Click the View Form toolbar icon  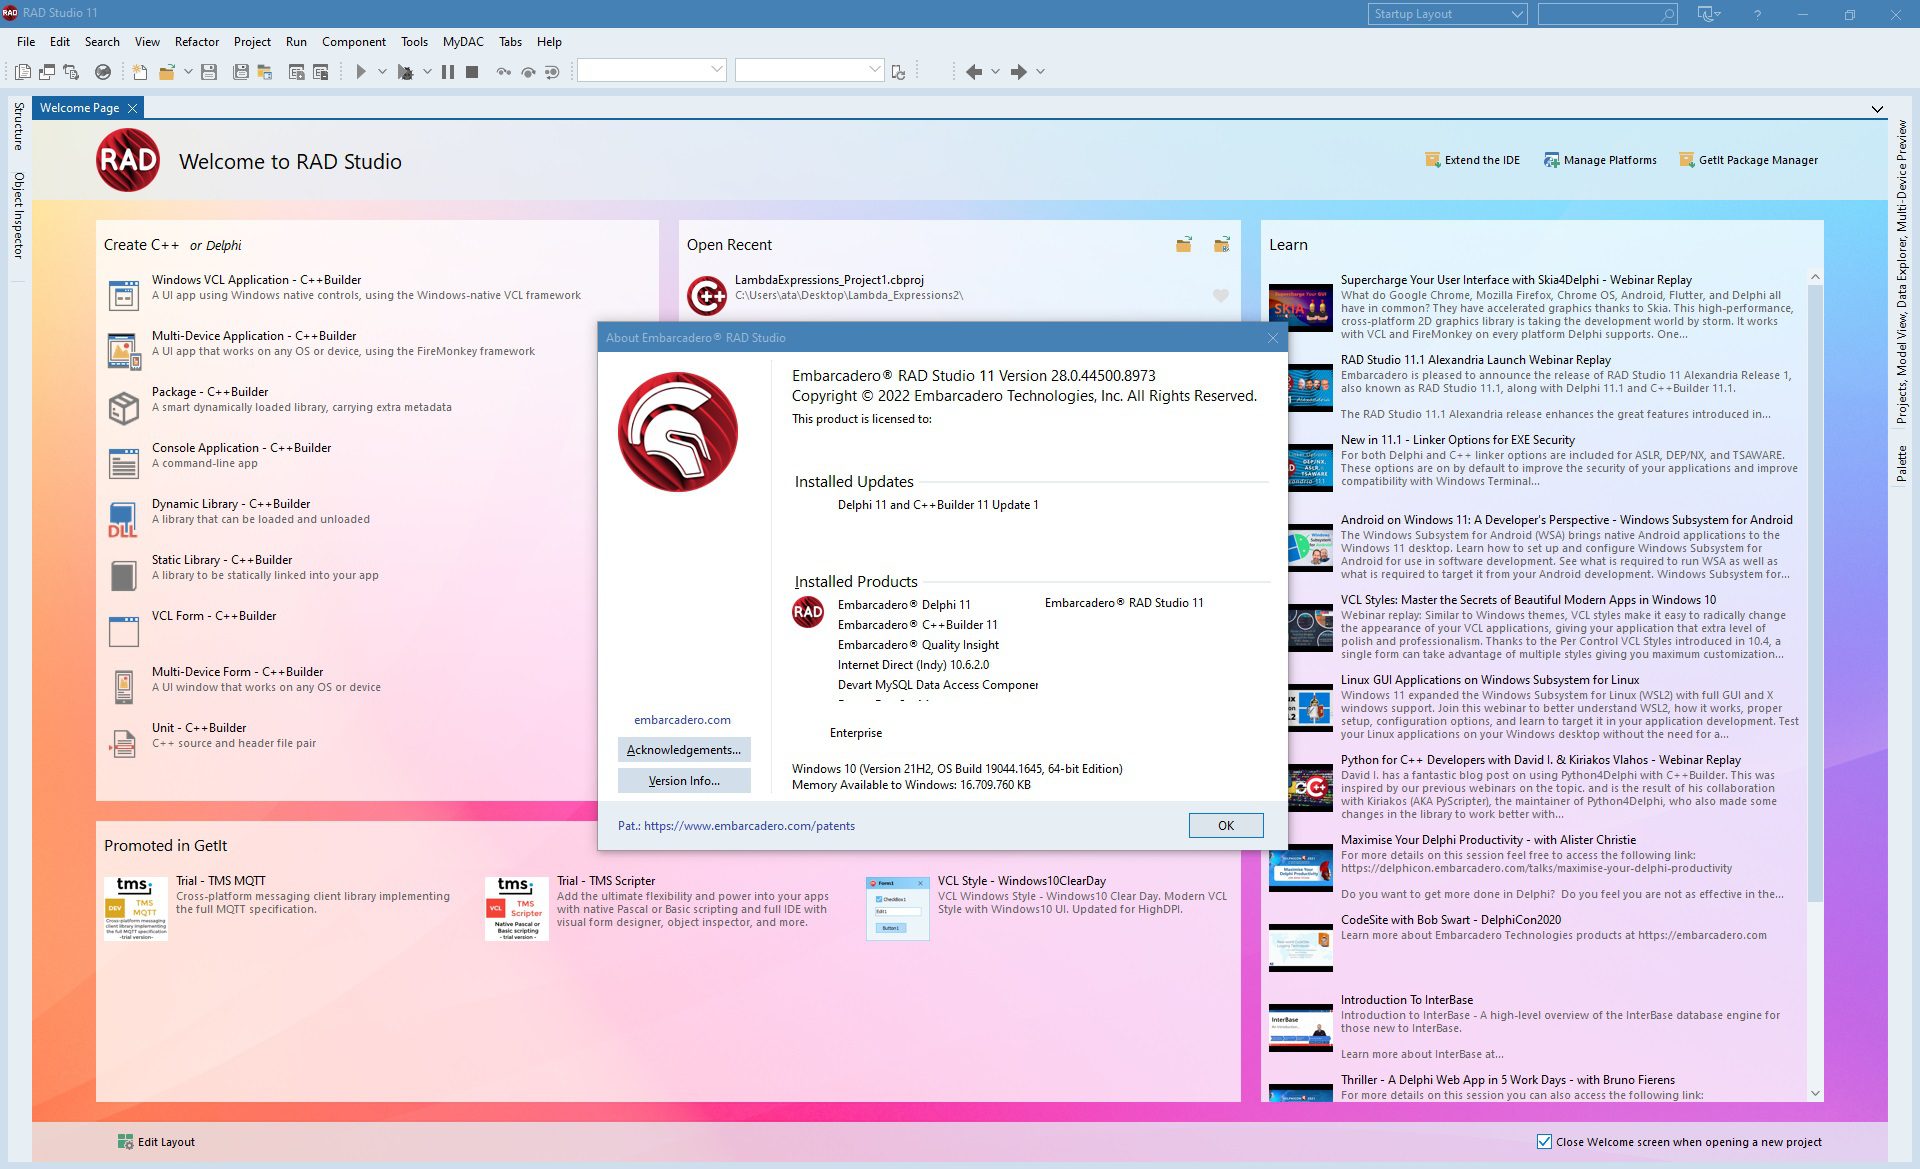click(x=47, y=71)
